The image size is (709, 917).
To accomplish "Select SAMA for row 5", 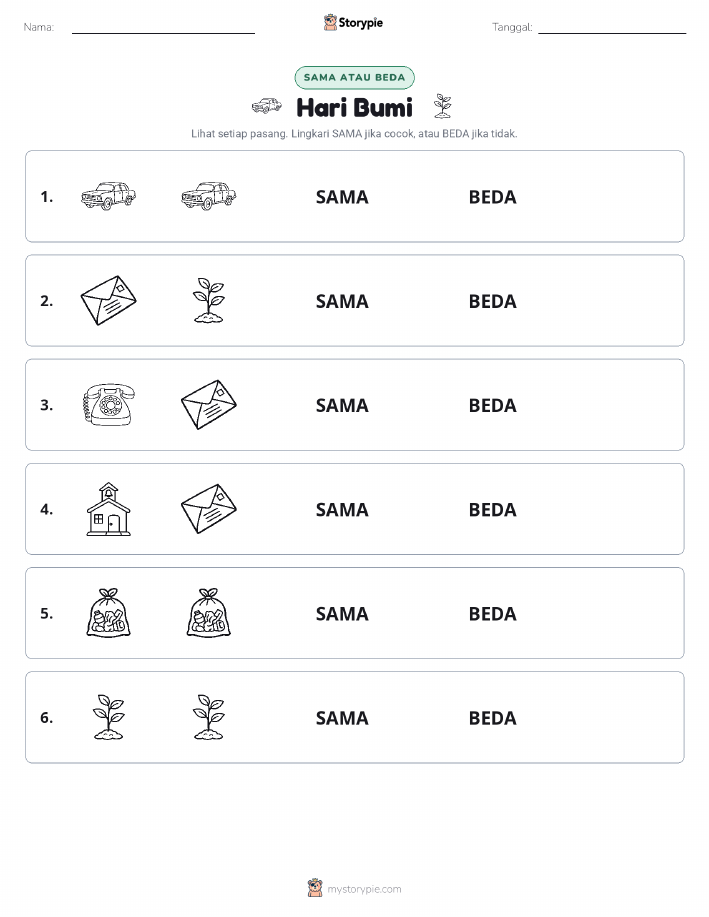I will pos(342,614).
